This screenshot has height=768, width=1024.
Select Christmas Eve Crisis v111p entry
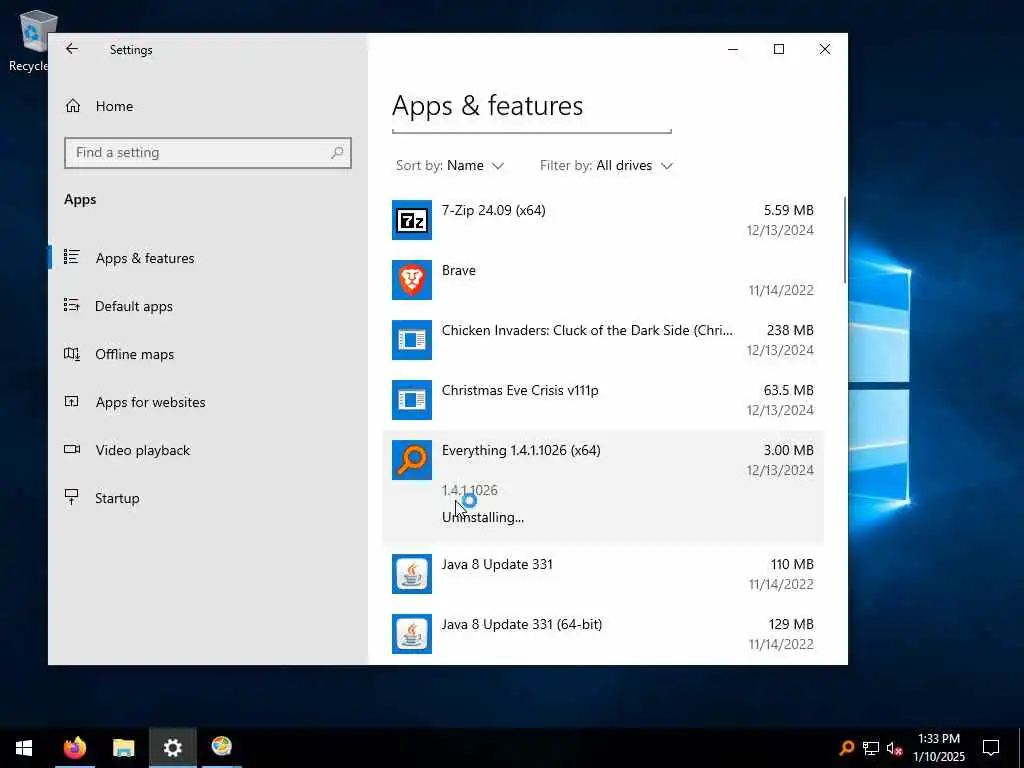(x=520, y=391)
